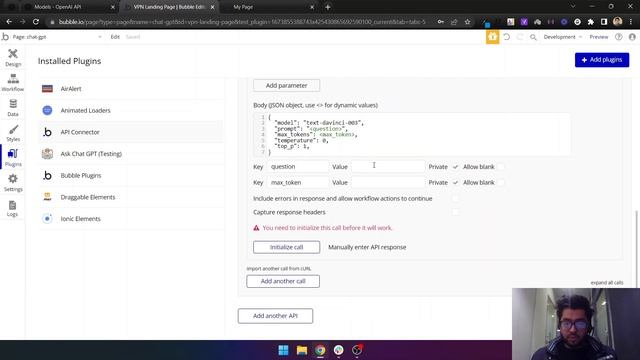Open the user account icon
Screen dimensions: 640x360
[x=632, y=37]
